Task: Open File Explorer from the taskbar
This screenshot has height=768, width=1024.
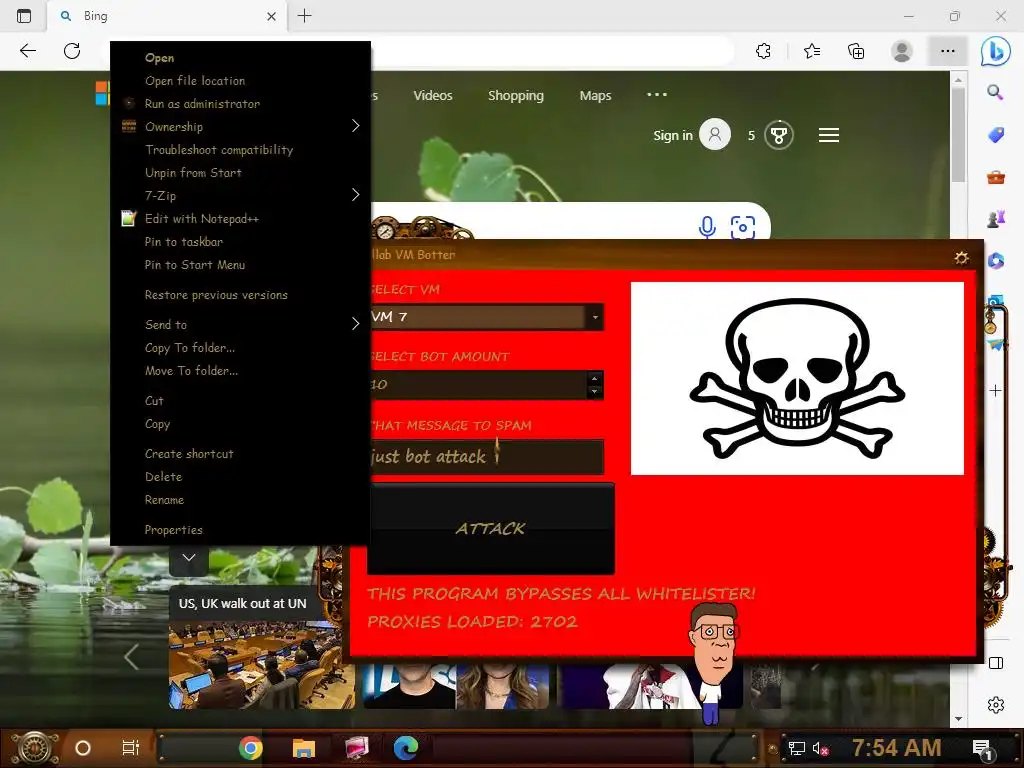Action: pyautogui.click(x=304, y=748)
